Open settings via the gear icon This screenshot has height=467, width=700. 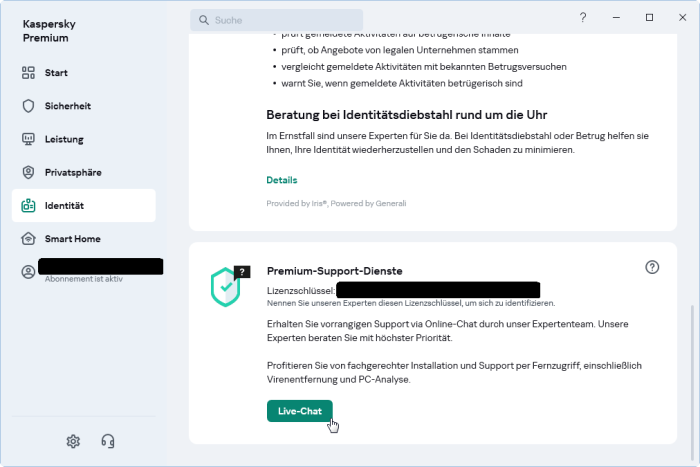point(73,441)
